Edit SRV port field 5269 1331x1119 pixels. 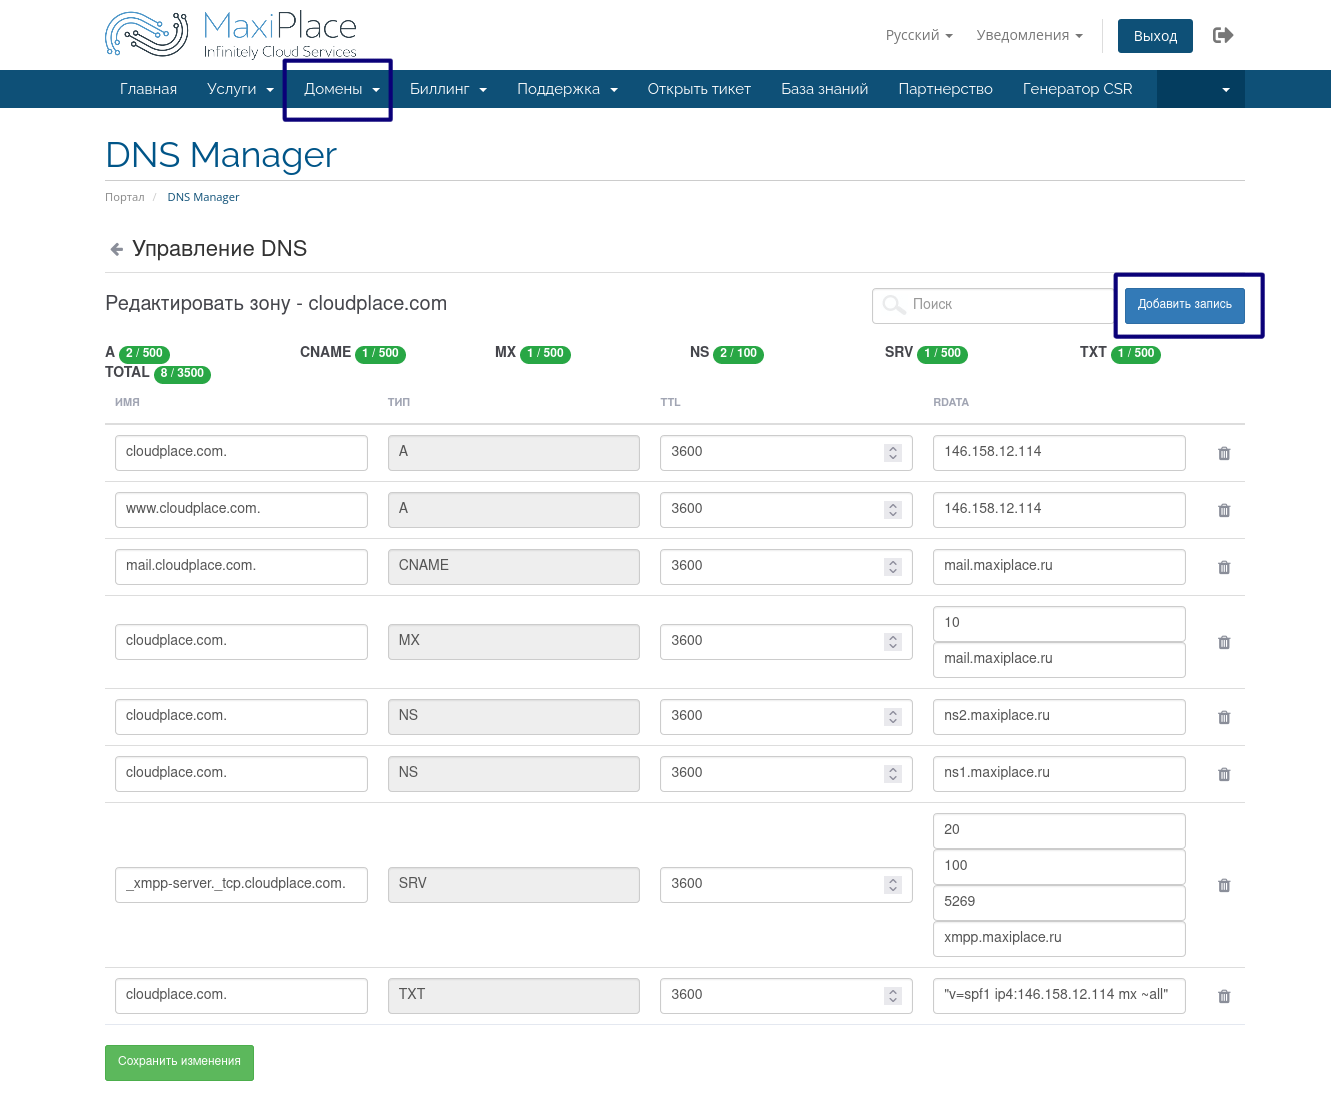click(x=1059, y=903)
